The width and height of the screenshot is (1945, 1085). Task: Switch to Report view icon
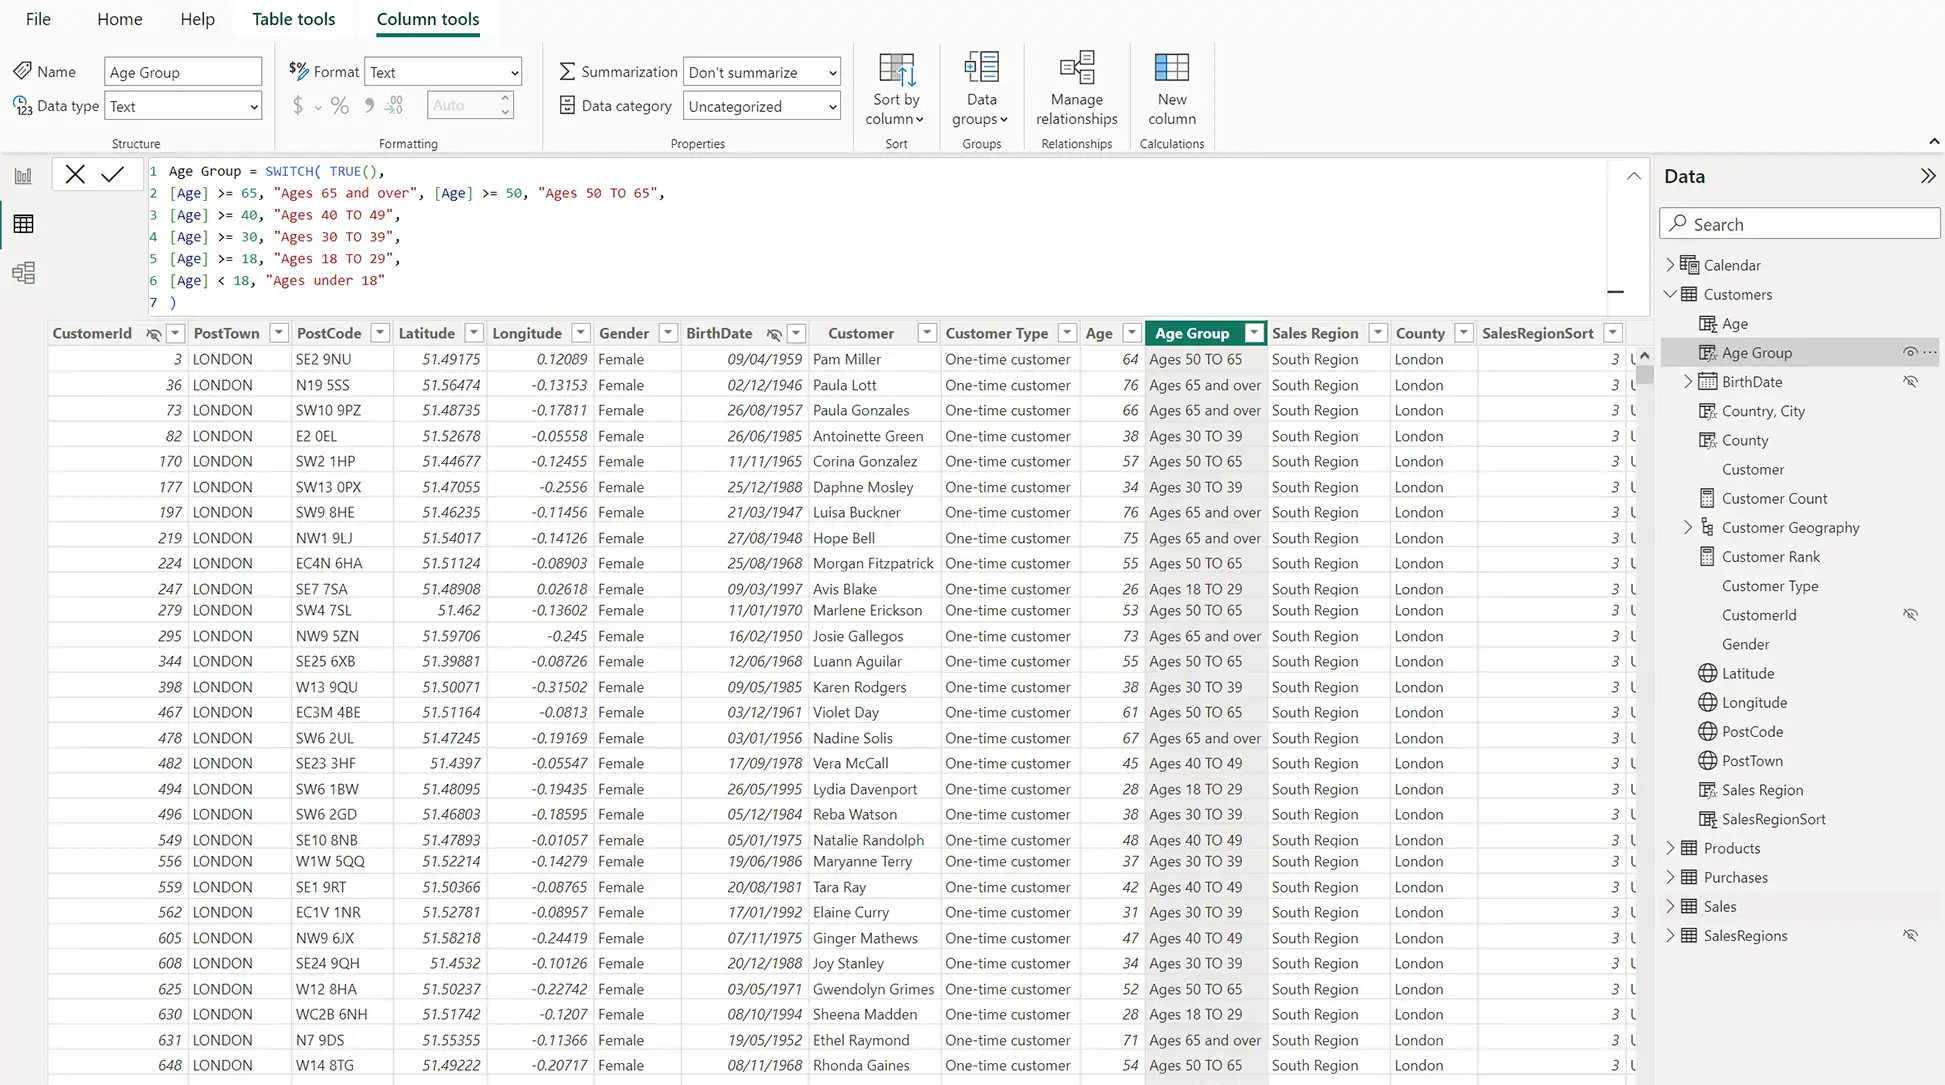pyautogui.click(x=23, y=176)
